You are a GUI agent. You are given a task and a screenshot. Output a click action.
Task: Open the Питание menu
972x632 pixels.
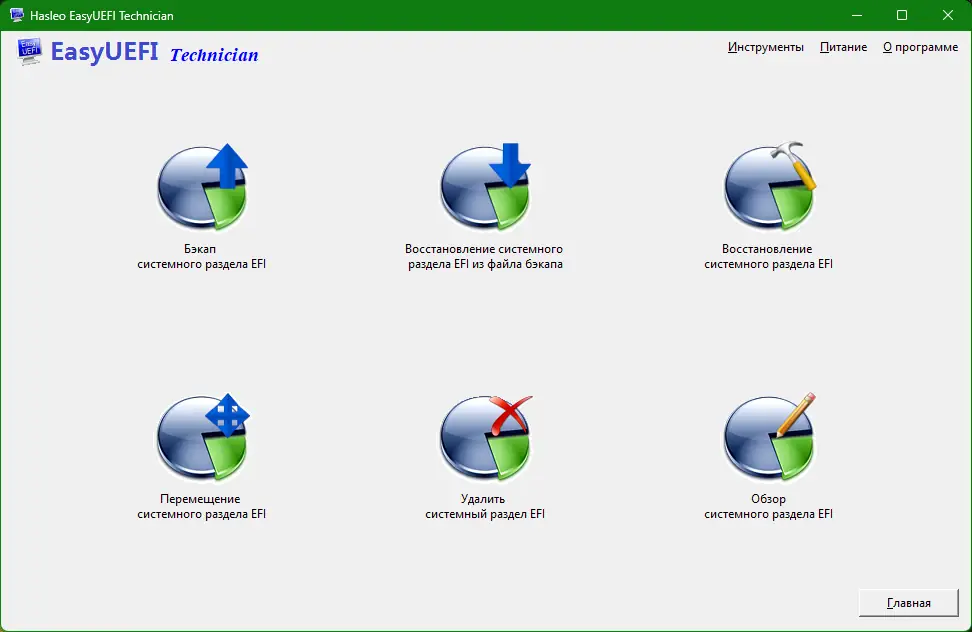click(843, 47)
